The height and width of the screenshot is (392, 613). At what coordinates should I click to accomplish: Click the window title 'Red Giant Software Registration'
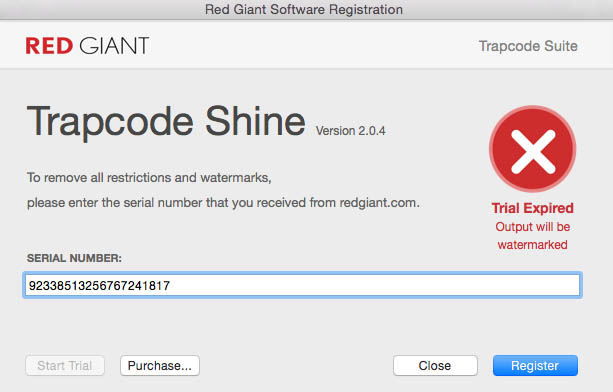[304, 9]
